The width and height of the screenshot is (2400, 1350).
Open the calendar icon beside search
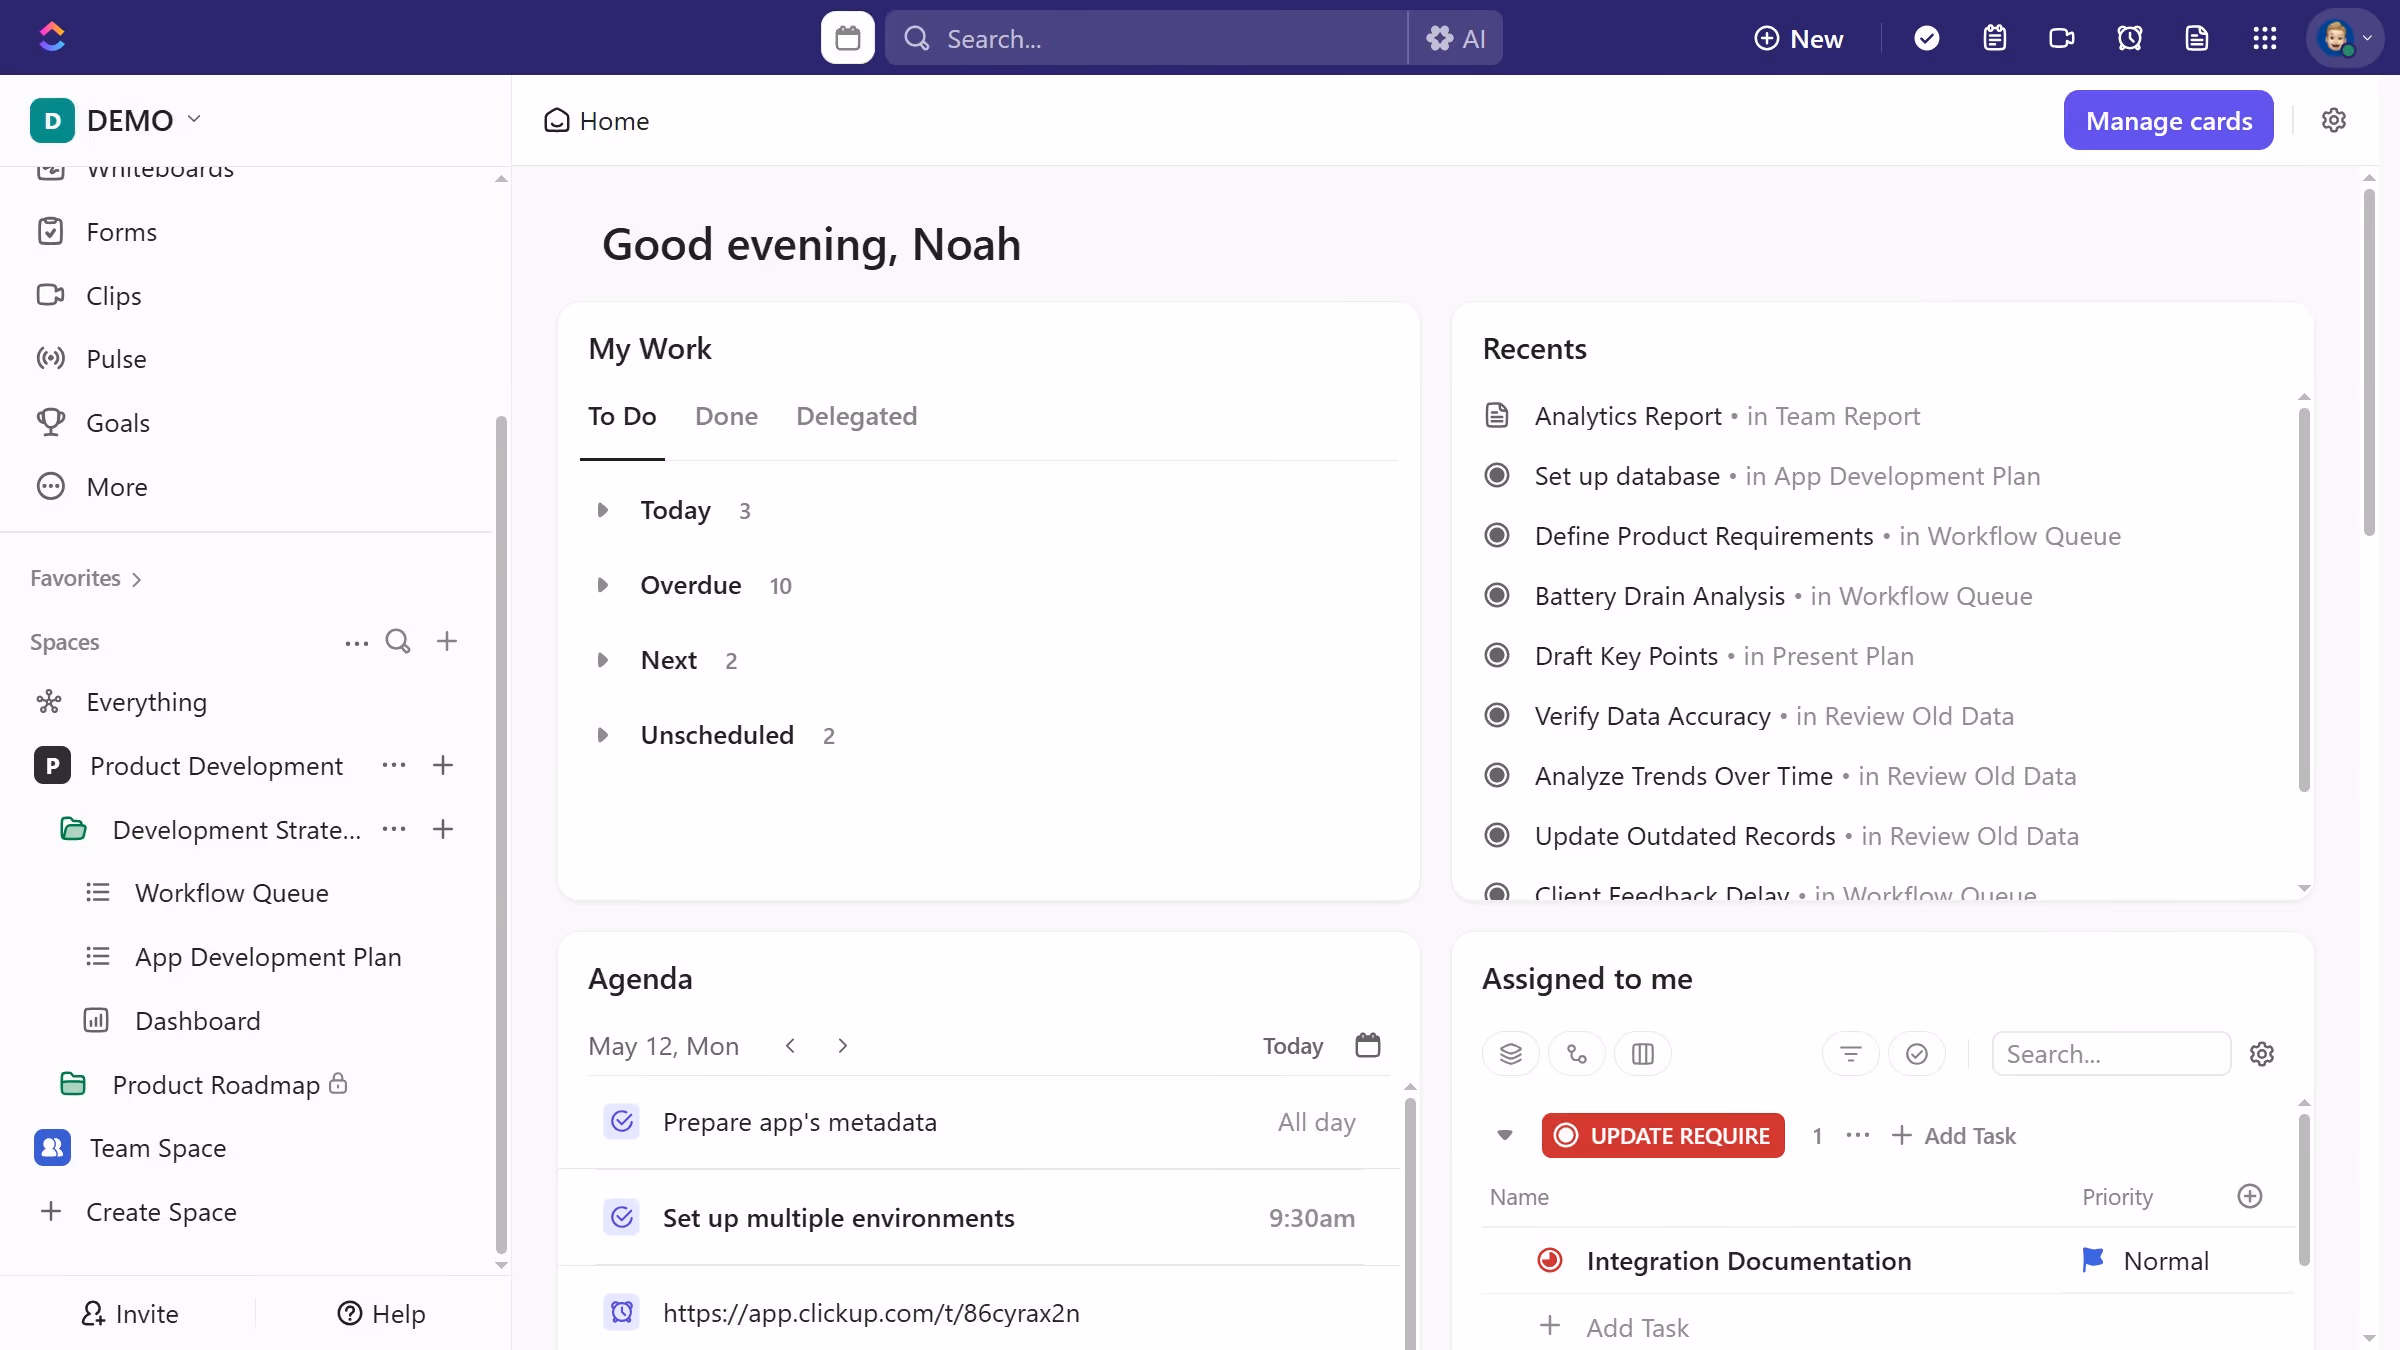pyautogui.click(x=847, y=38)
